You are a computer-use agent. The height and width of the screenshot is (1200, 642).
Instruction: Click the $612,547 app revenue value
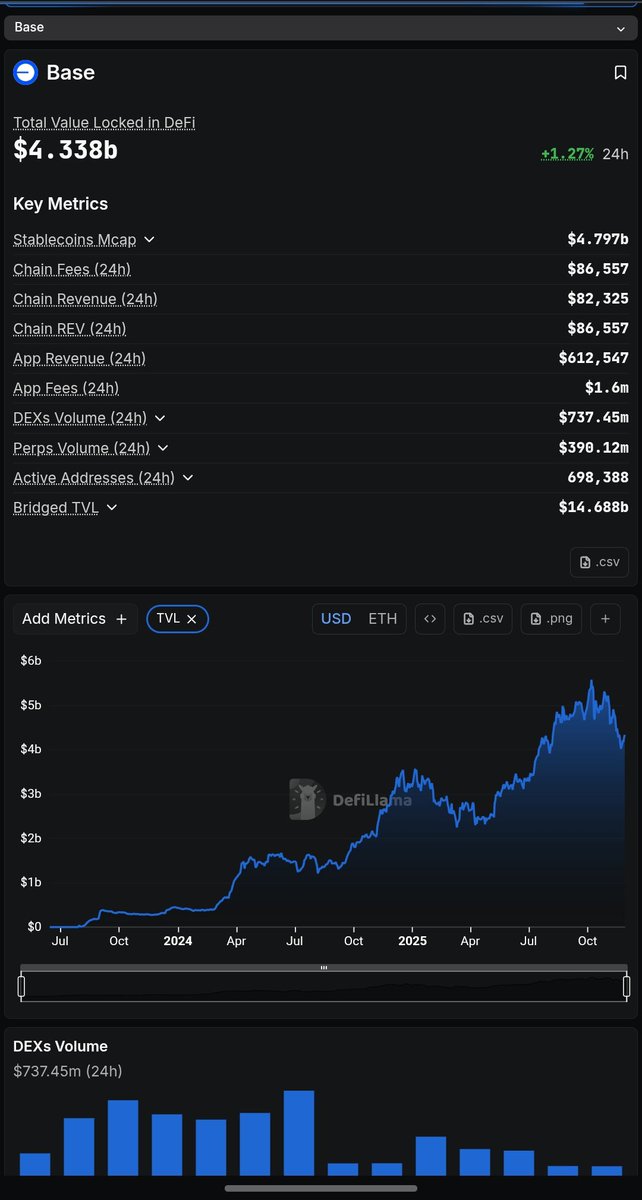pos(594,358)
